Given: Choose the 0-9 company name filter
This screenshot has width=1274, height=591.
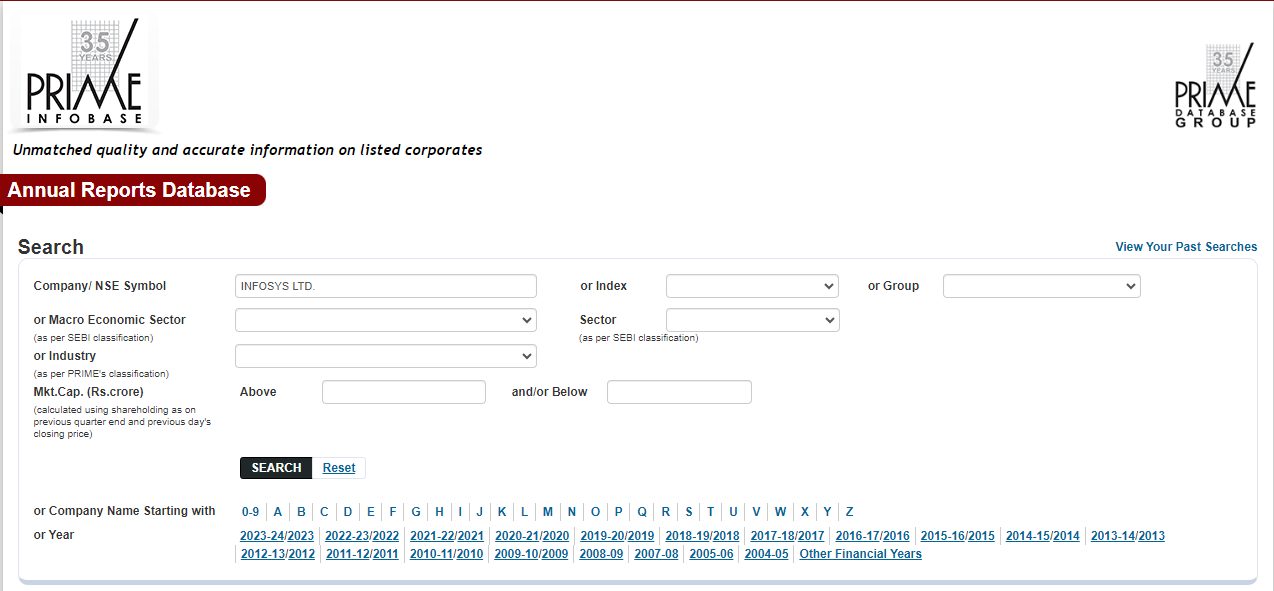Looking at the screenshot, I should (x=250, y=512).
